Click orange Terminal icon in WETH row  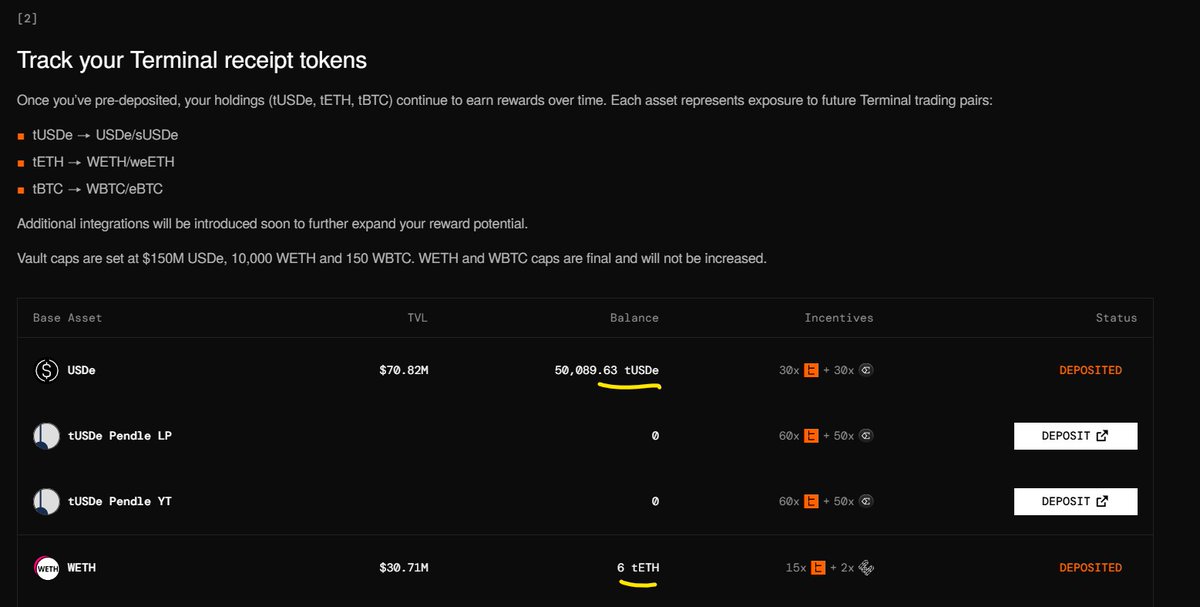click(x=818, y=568)
